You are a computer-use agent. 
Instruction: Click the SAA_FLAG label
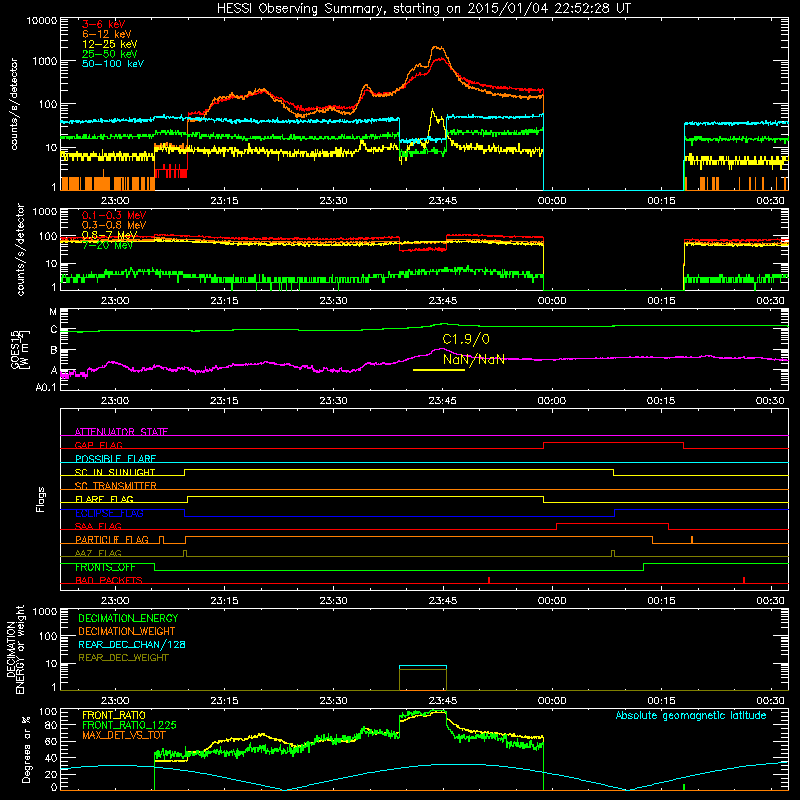[98, 526]
